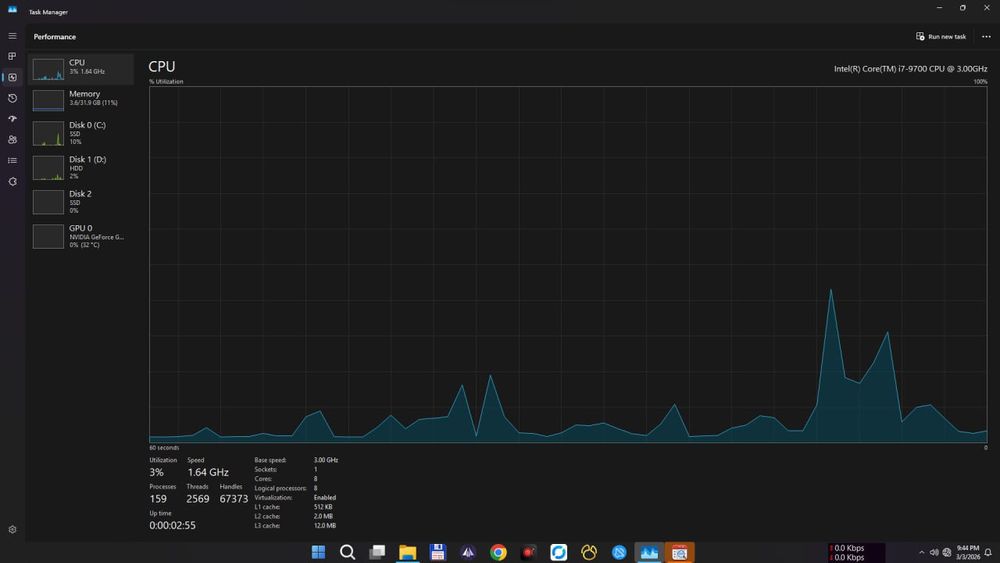Open the volume control in system tray
The width and height of the screenshot is (1000, 563).
pos(934,553)
